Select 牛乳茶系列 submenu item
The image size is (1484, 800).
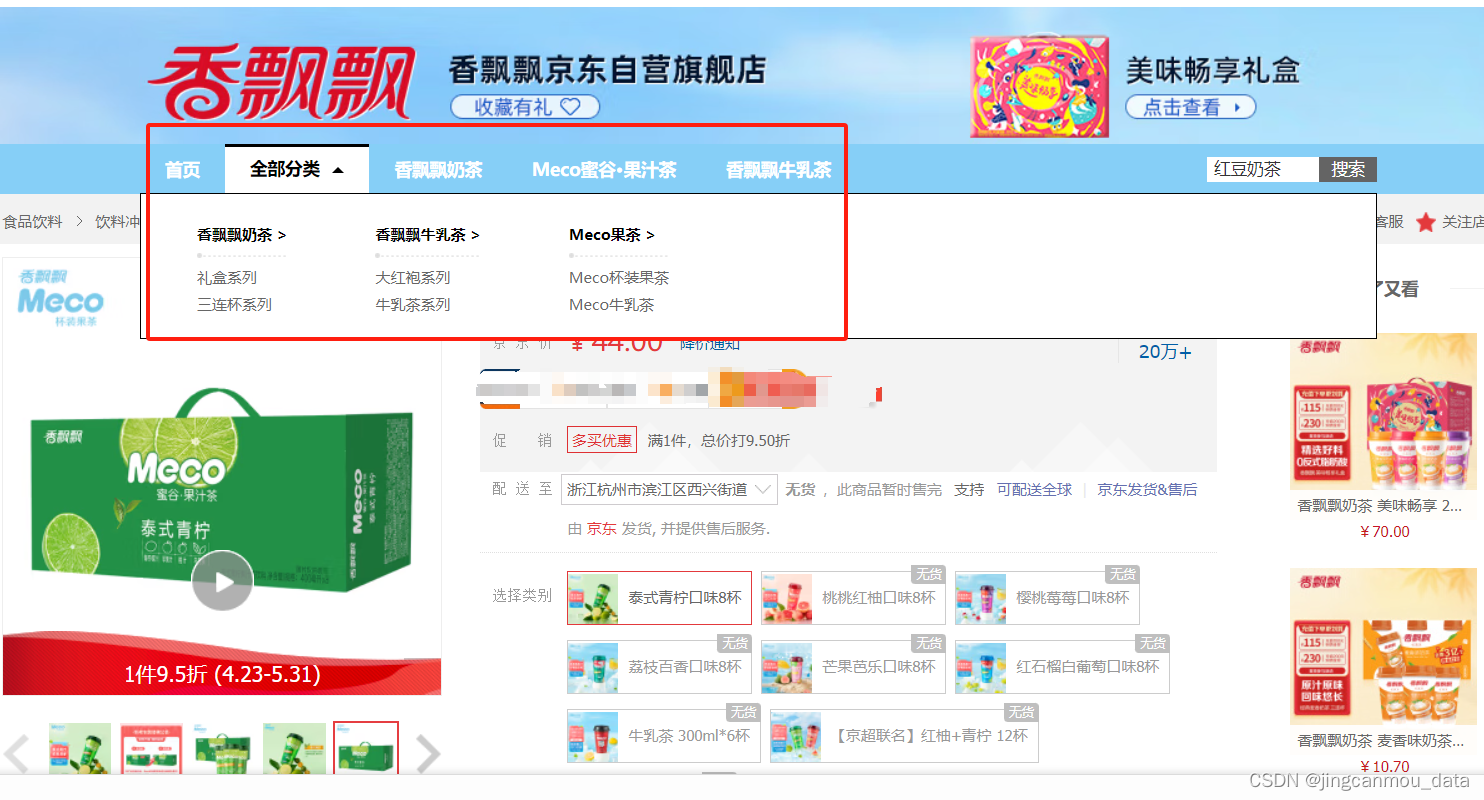click(x=413, y=305)
